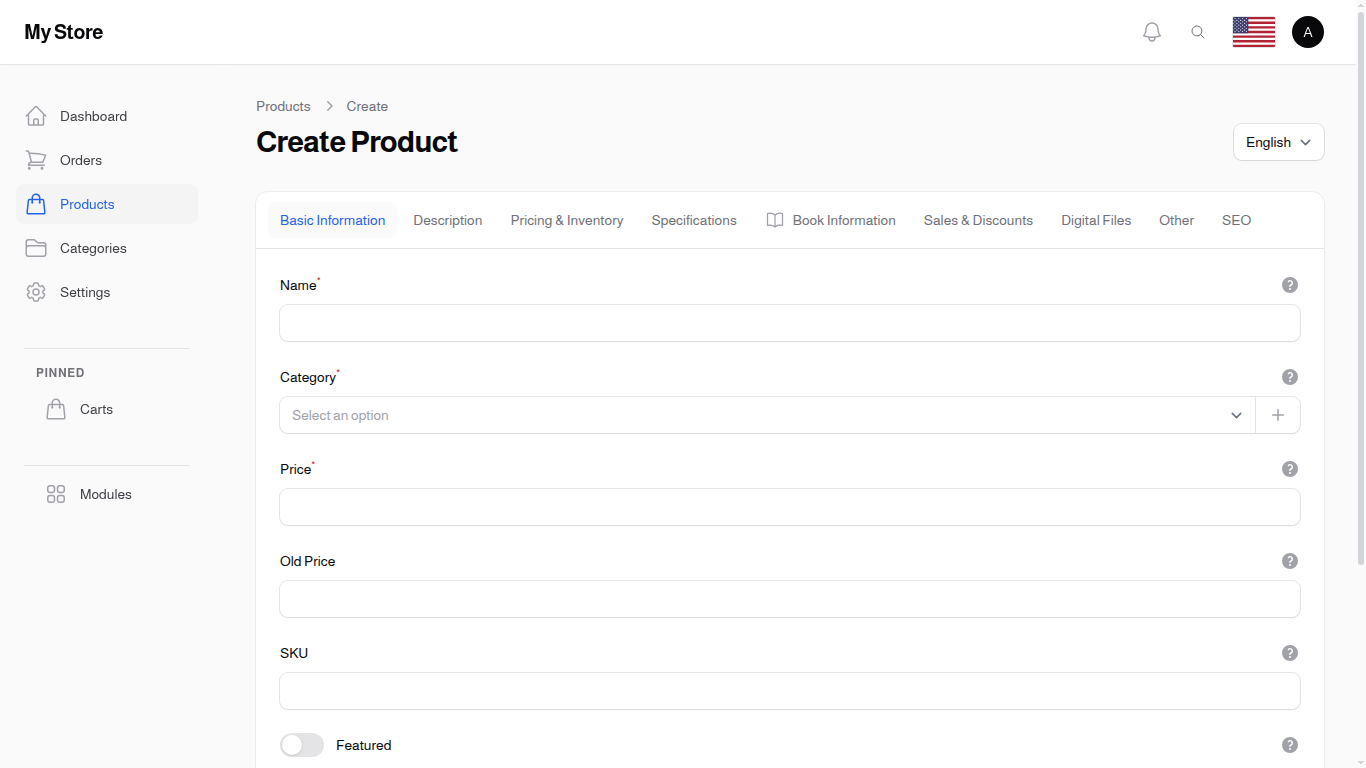Select the Orders cart icon
Image resolution: width=1366 pixels, height=768 pixels.
[36, 159]
